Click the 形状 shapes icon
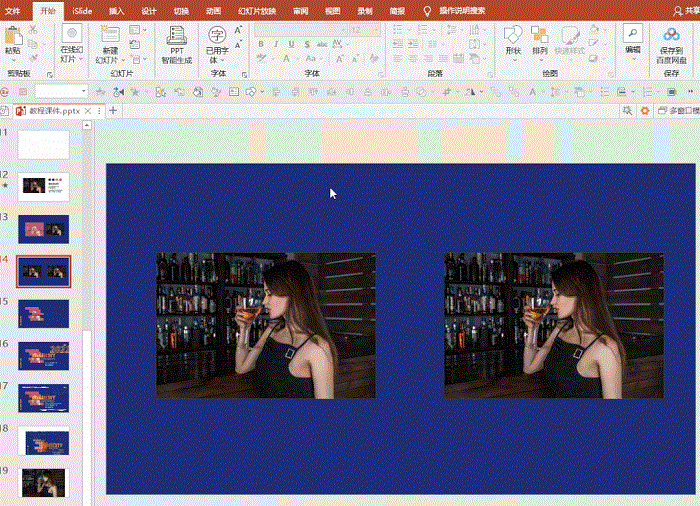 pyautogui.click(x=513, y=34)
